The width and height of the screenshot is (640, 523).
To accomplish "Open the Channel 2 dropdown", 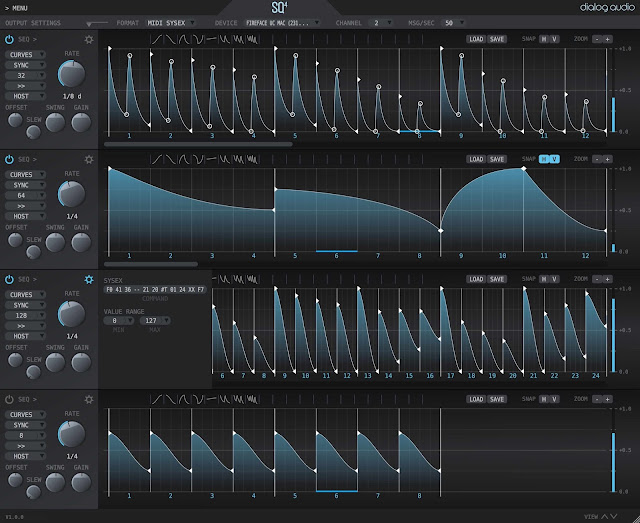I will (x=381, y=23).
